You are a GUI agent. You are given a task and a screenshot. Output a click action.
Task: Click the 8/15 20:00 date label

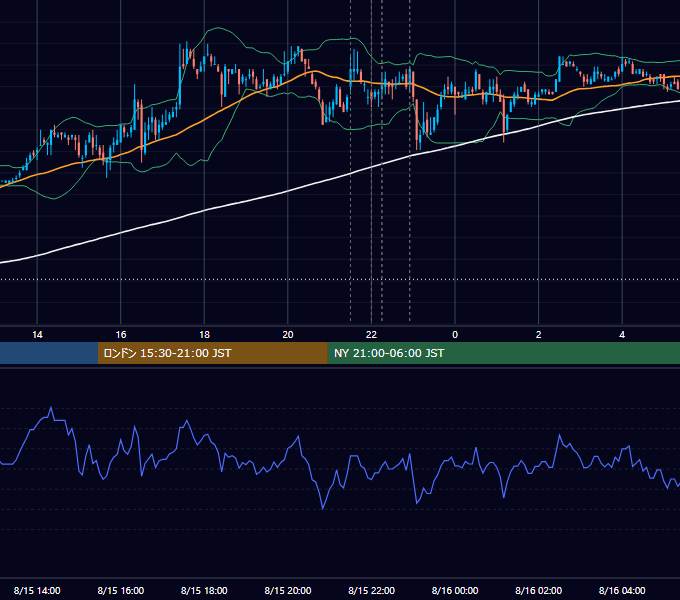(x=288, y=590)
